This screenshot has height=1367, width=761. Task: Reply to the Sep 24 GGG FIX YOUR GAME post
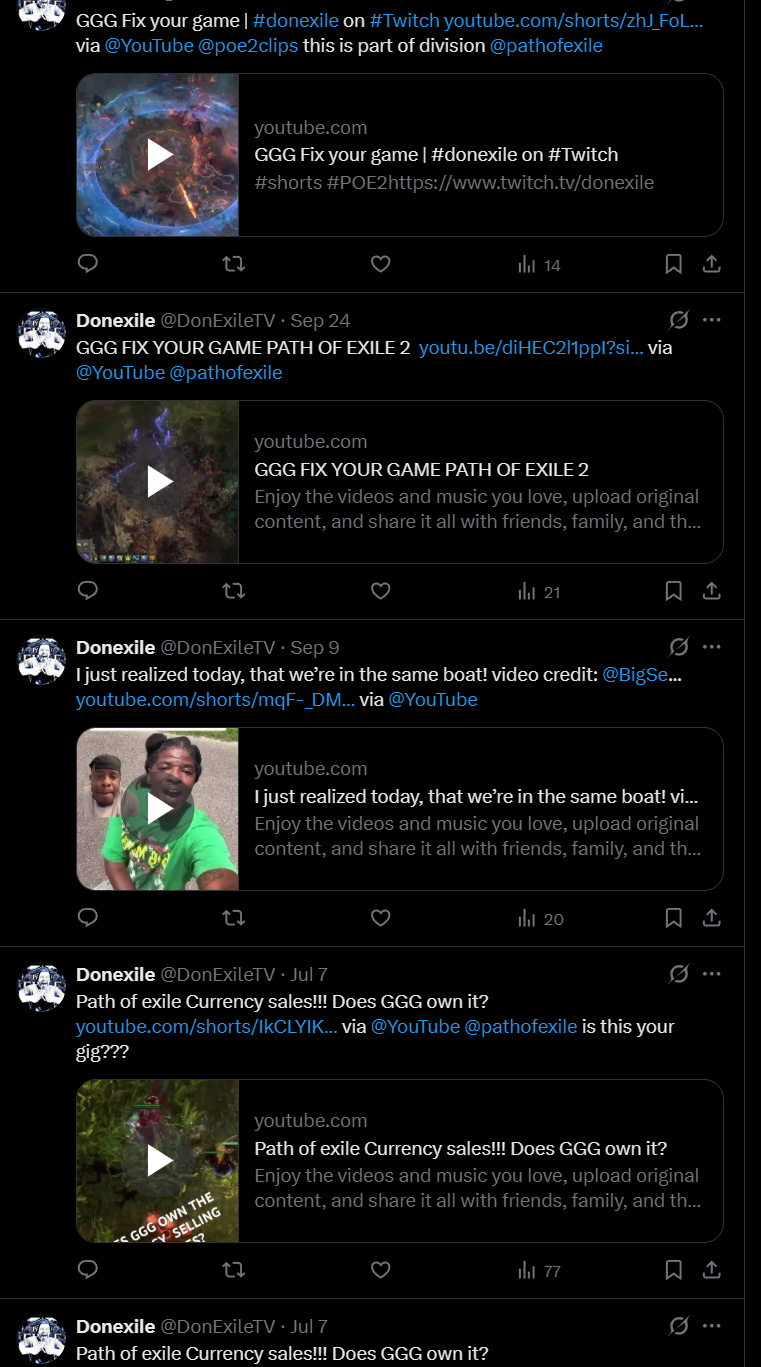click(x=88, y=591)
